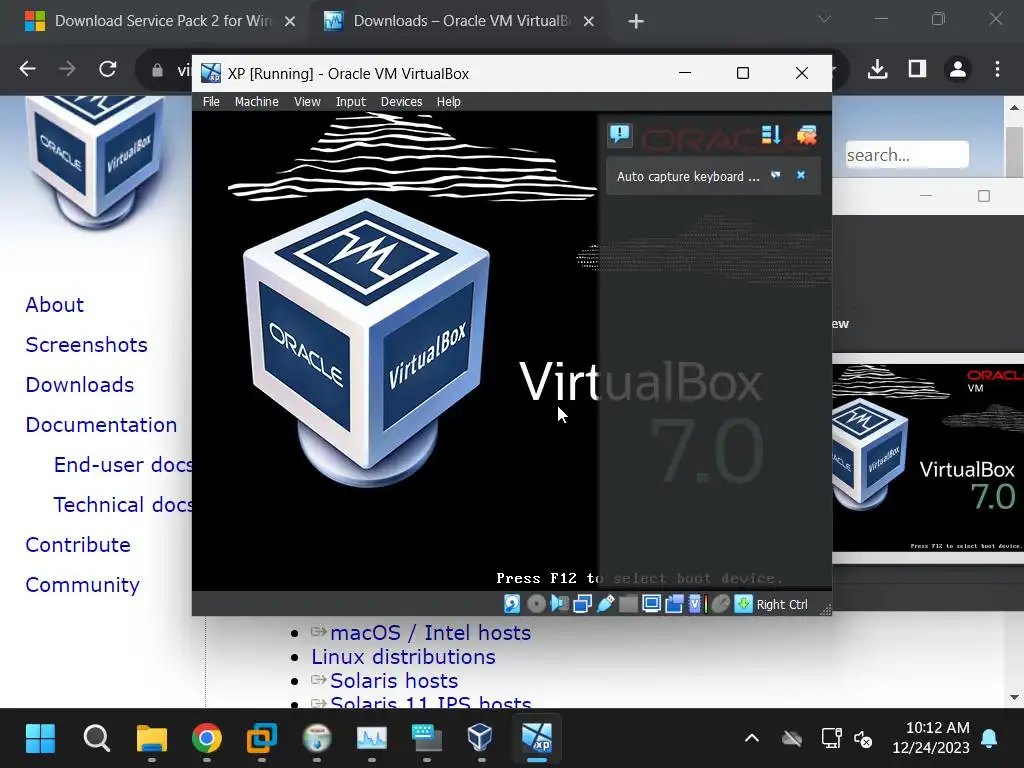The height and width of the screenshot is (768, 1024).
Task: Click the display status icon
Action: (651, 604)
